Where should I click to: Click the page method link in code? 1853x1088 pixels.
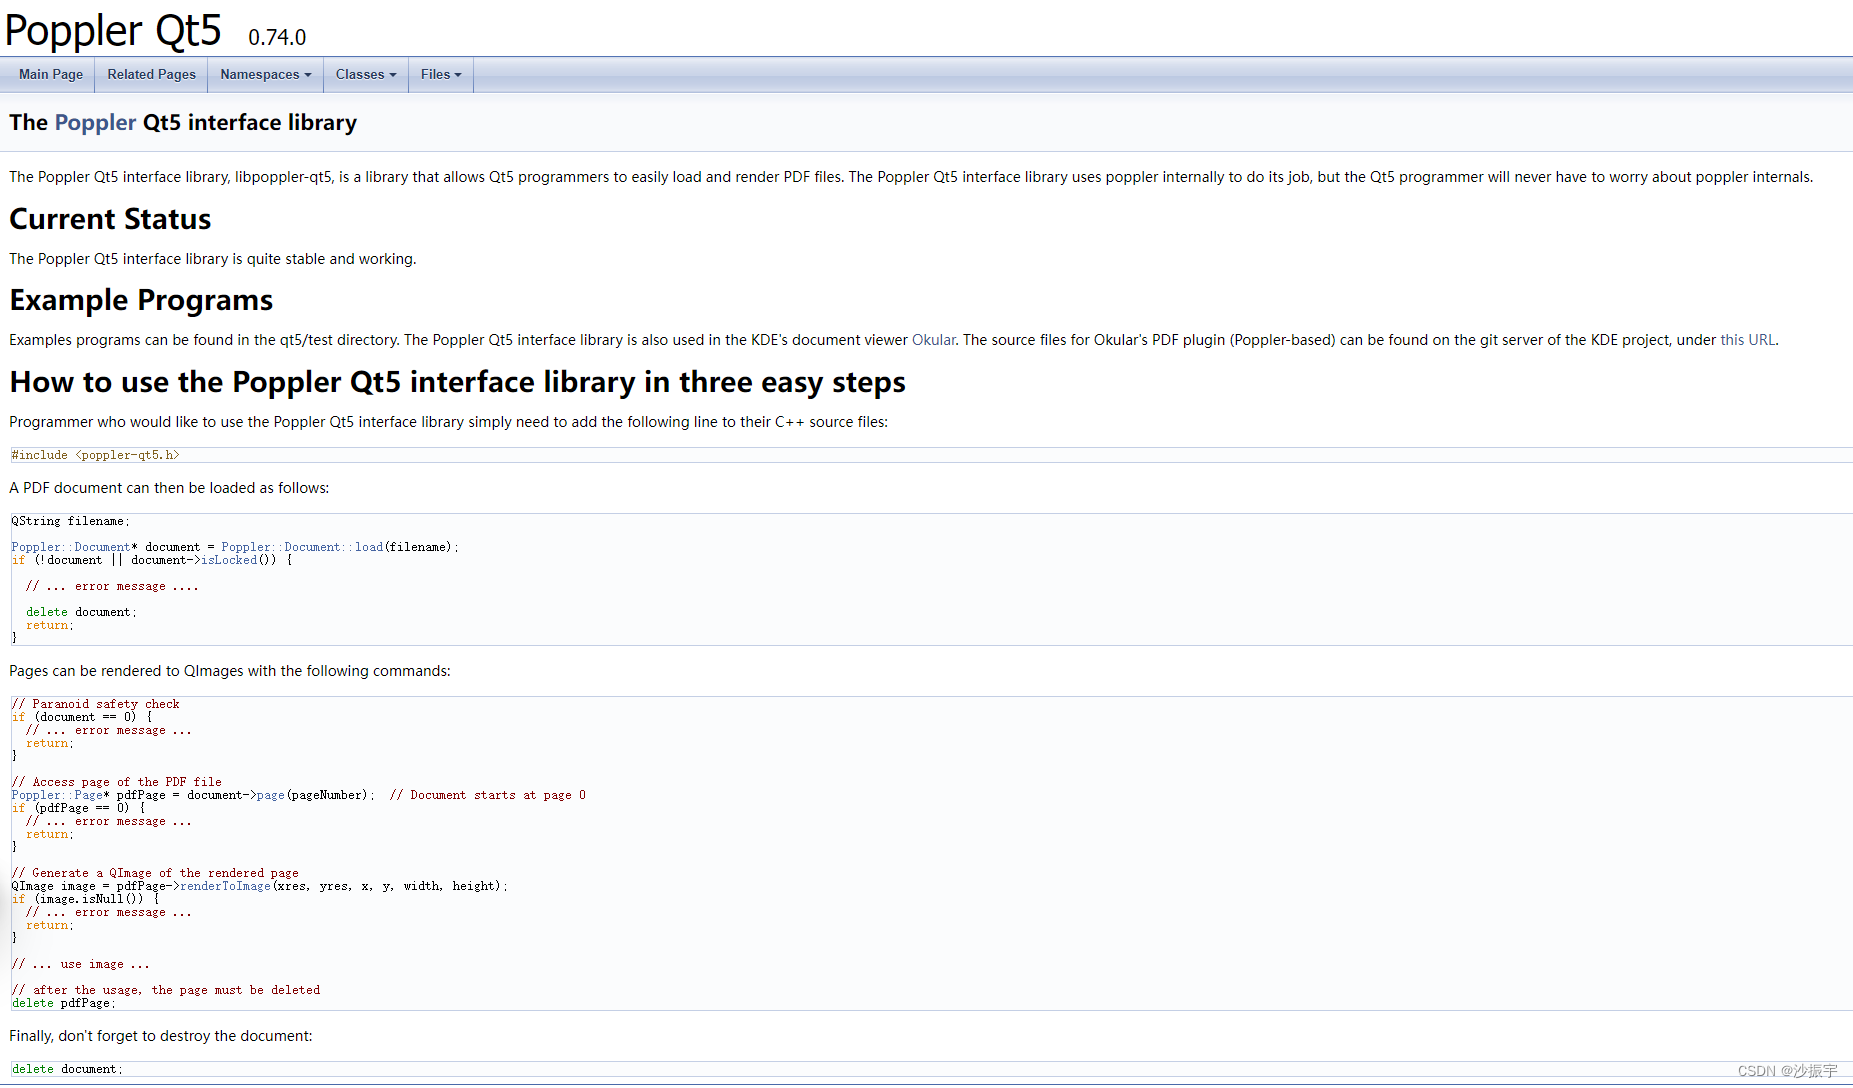tap(271, 795)
